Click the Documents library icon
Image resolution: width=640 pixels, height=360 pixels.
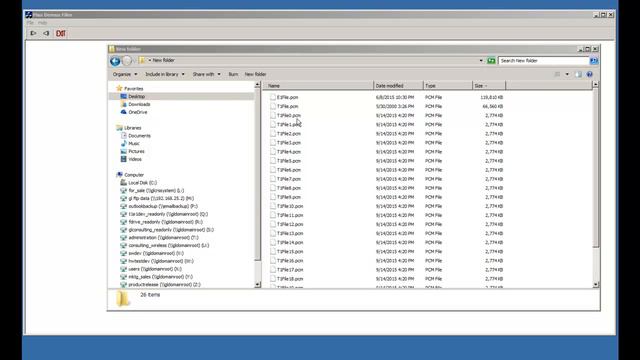pos(124,136)
